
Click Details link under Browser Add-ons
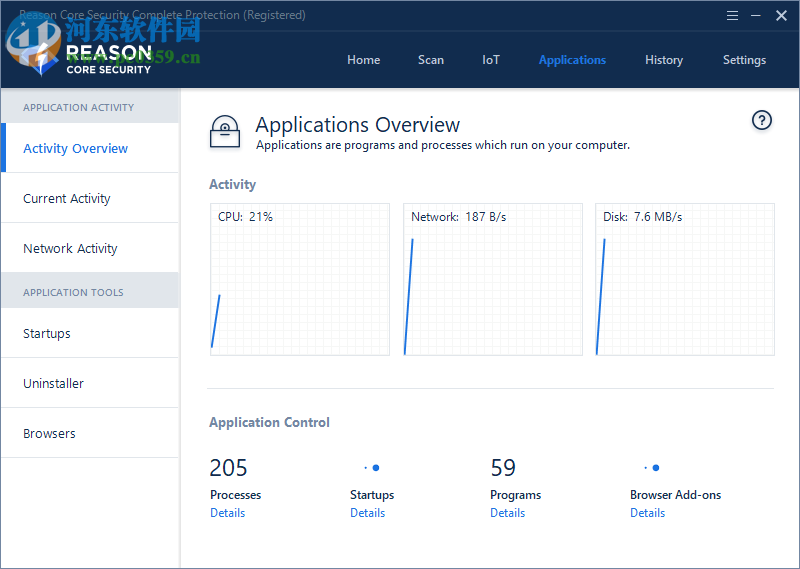tap(647, 513)
